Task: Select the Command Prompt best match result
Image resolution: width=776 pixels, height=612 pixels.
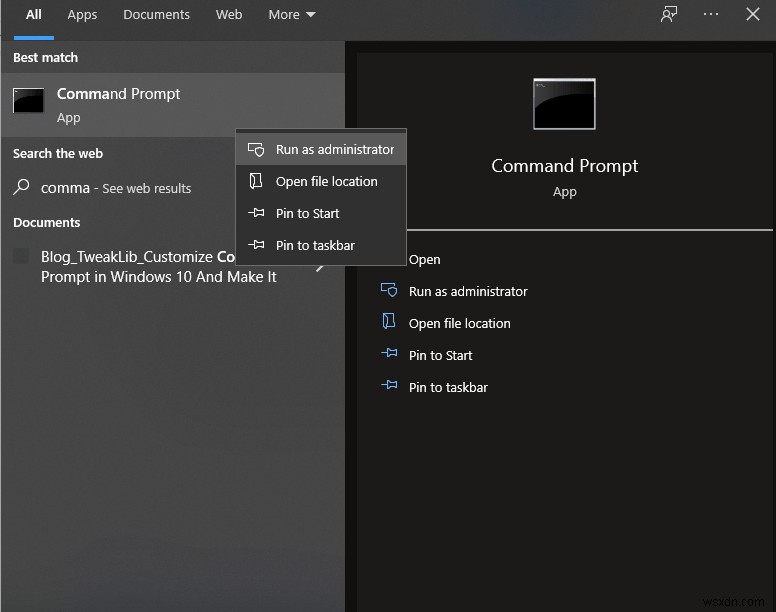Action: tap(172, 105)
